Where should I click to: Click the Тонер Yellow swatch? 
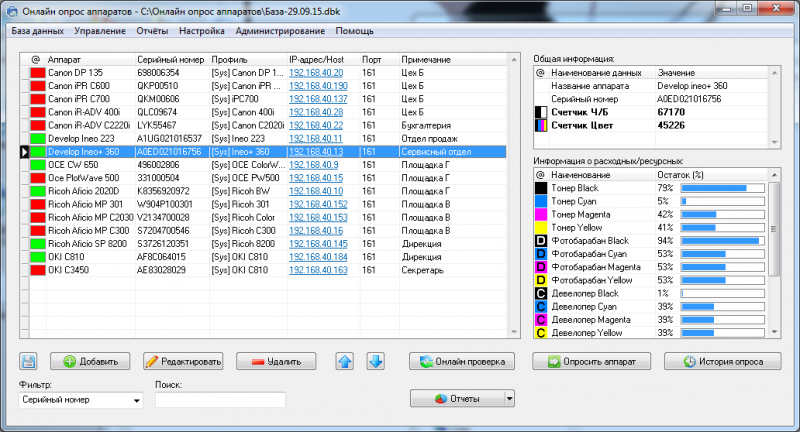point(541,227)
